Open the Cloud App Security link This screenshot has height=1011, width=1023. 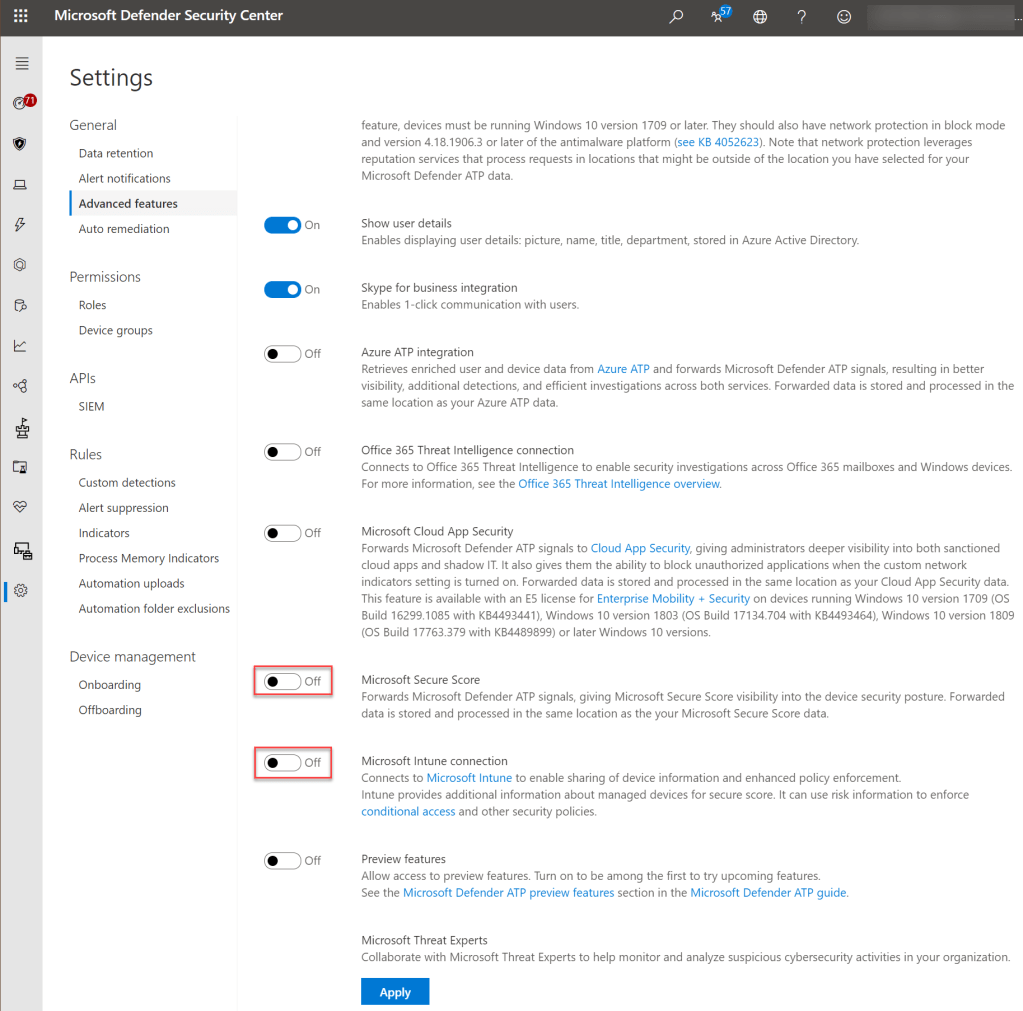pyautogui.click(x=640, y=548)
